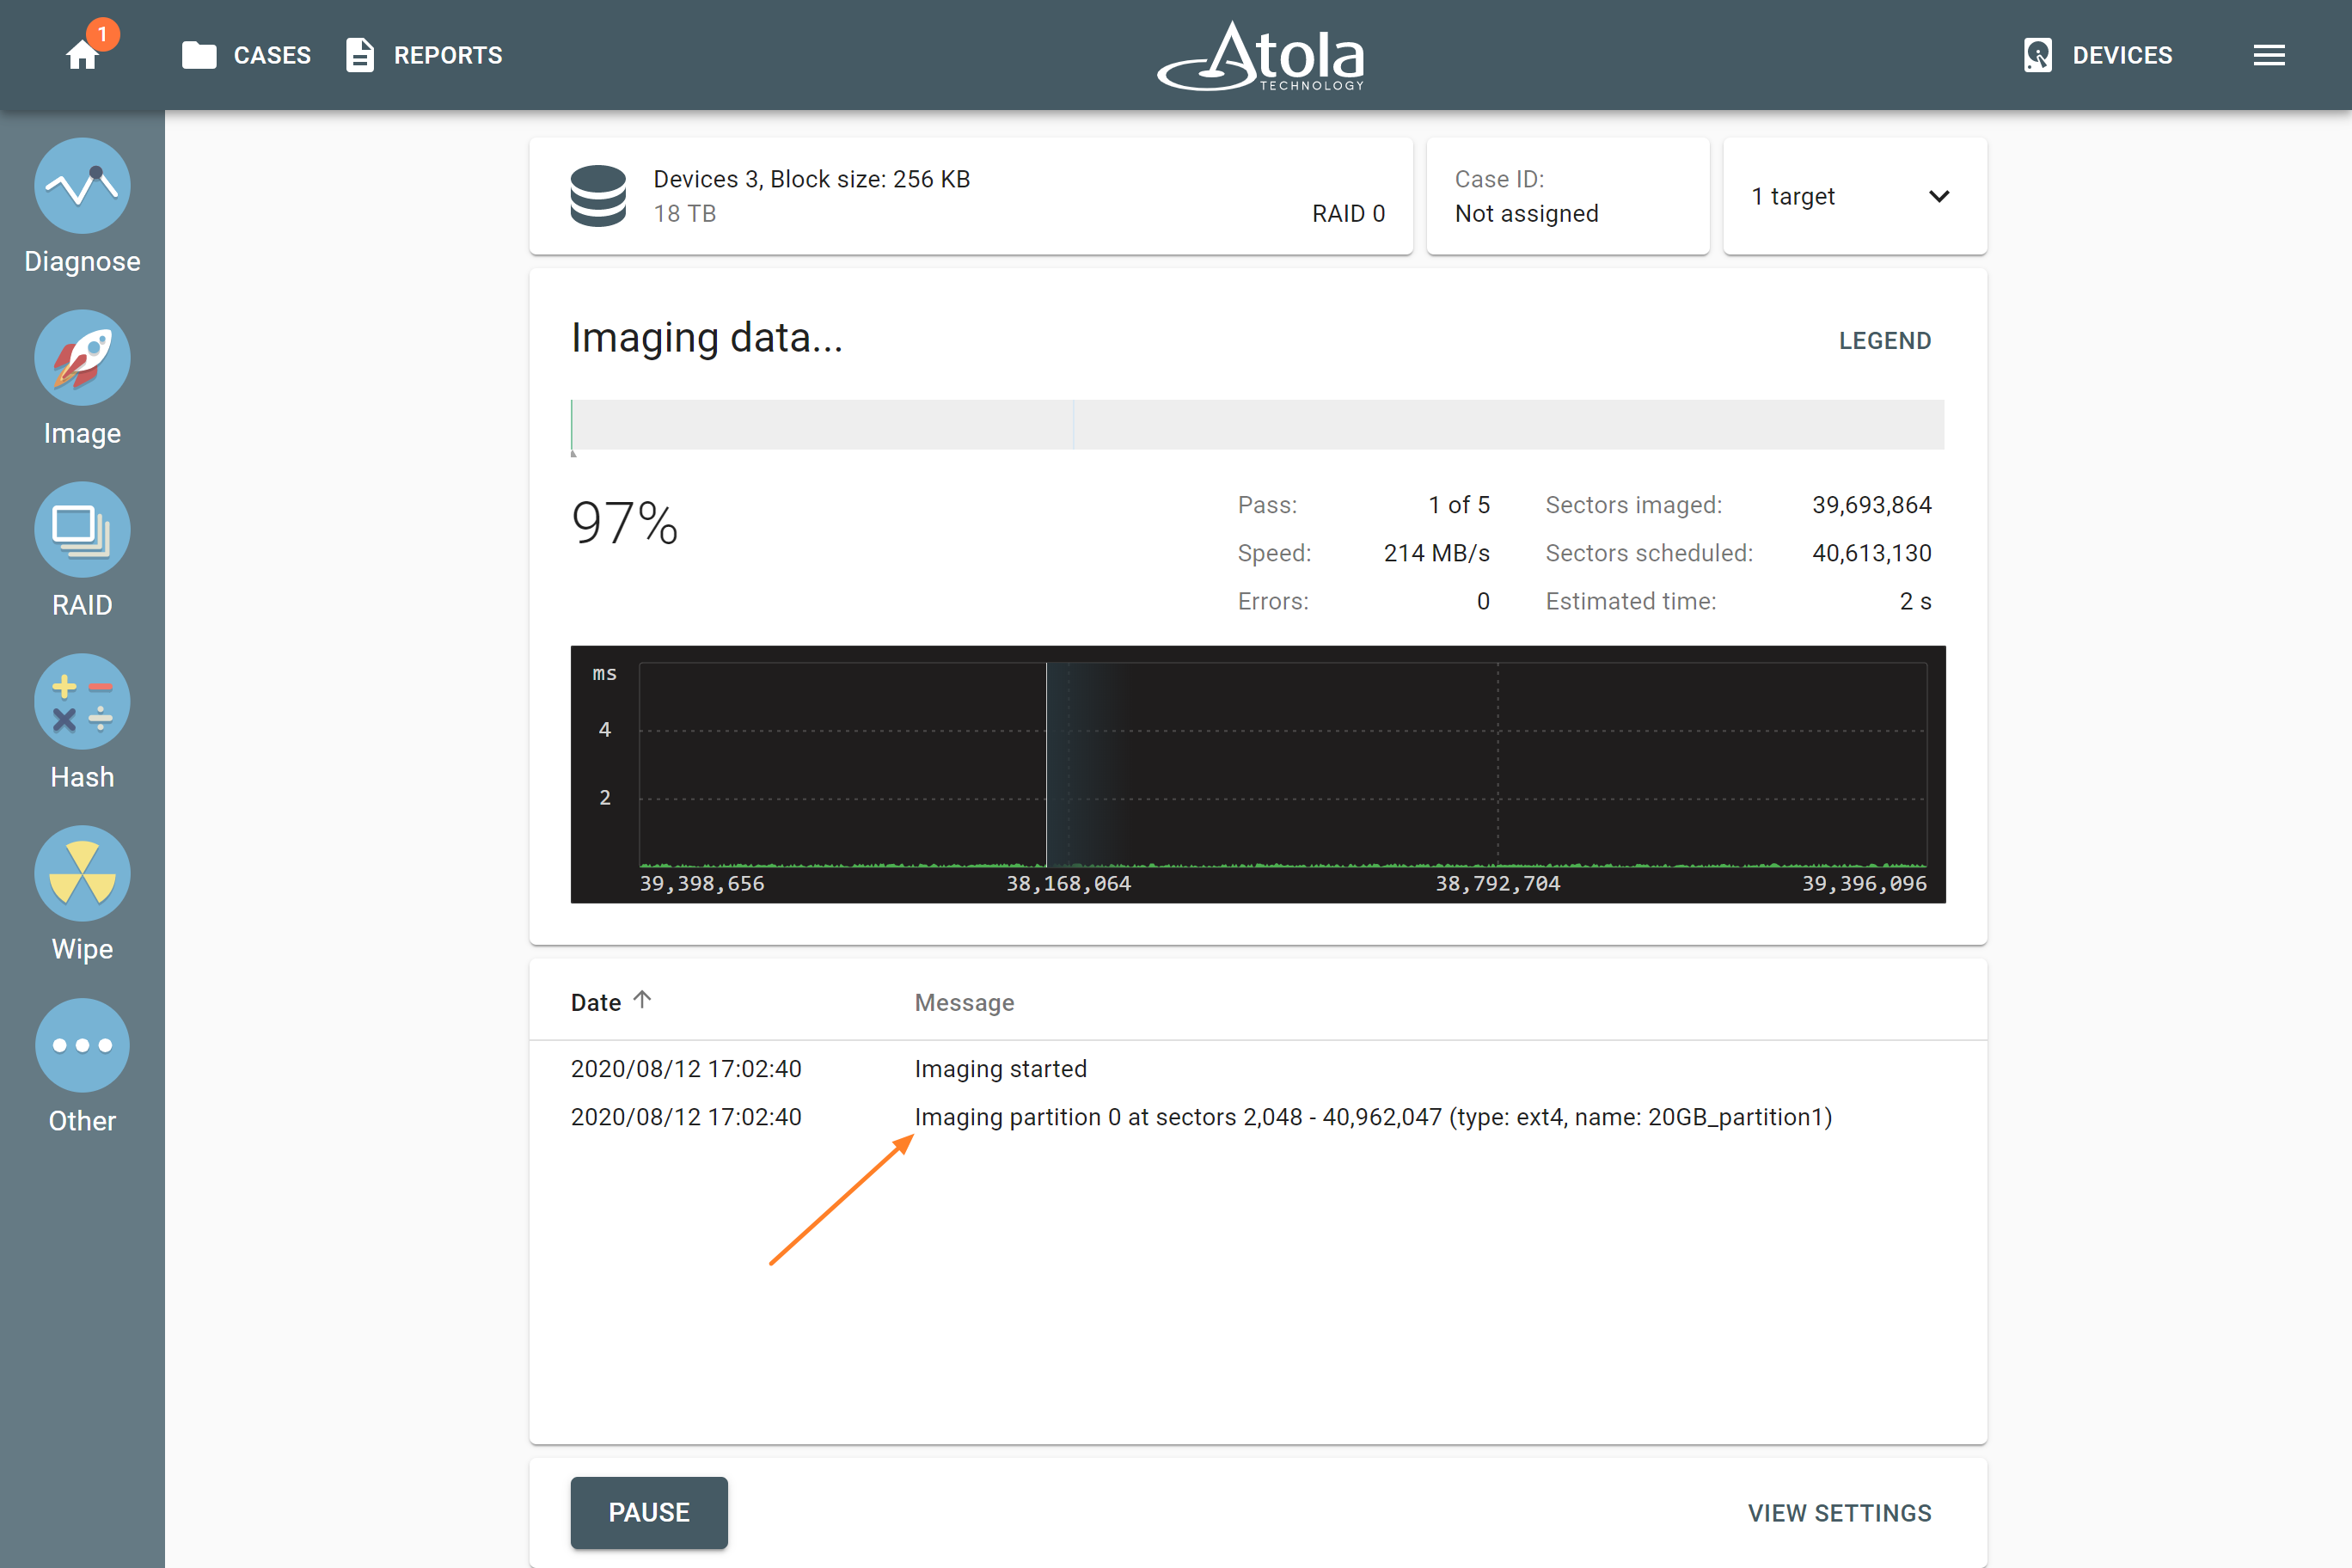Click the Case ID Not assigned card

[1568, 196]
